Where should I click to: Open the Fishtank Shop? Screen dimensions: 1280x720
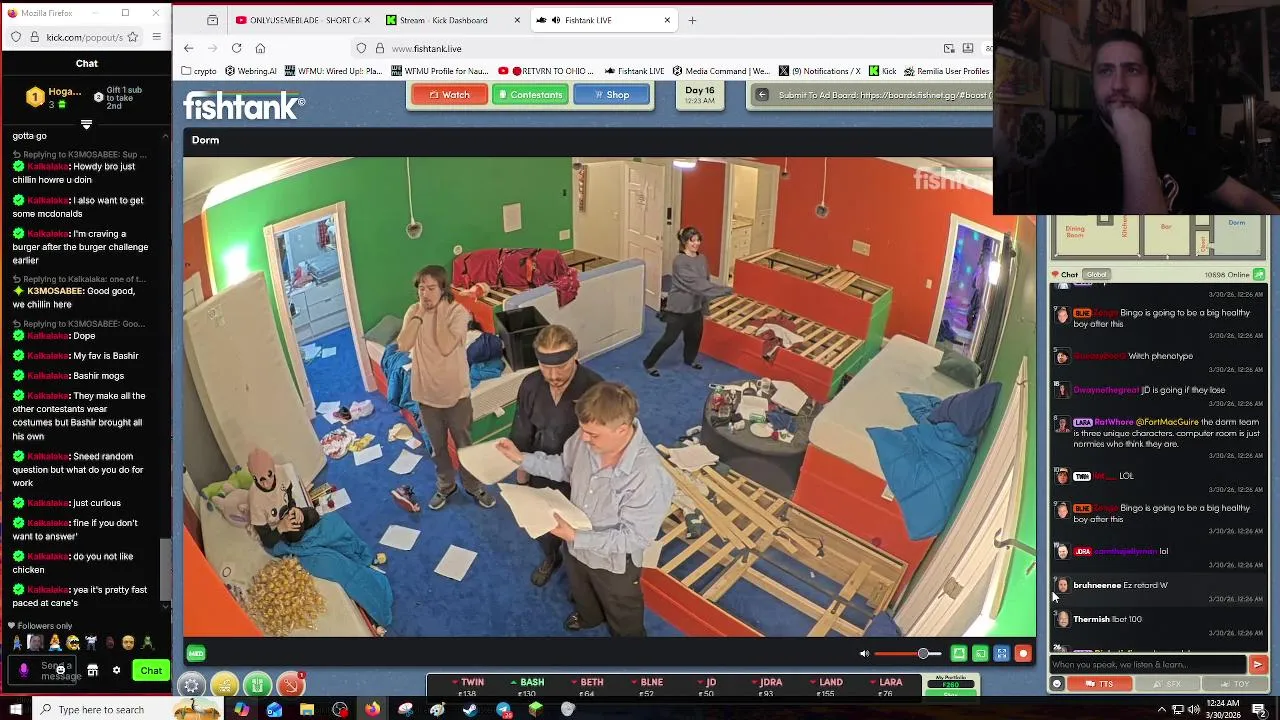(611, 95)
